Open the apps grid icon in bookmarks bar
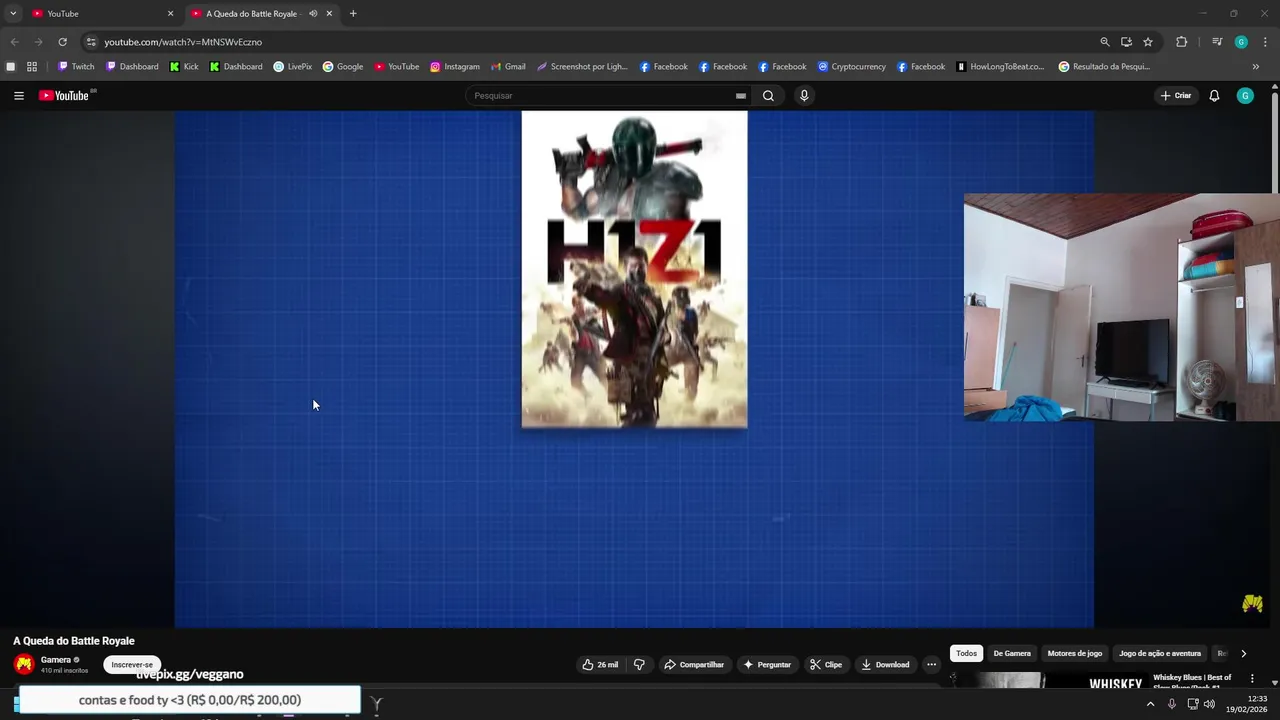This screenshot has width=1280, height=720. point(32,67)
